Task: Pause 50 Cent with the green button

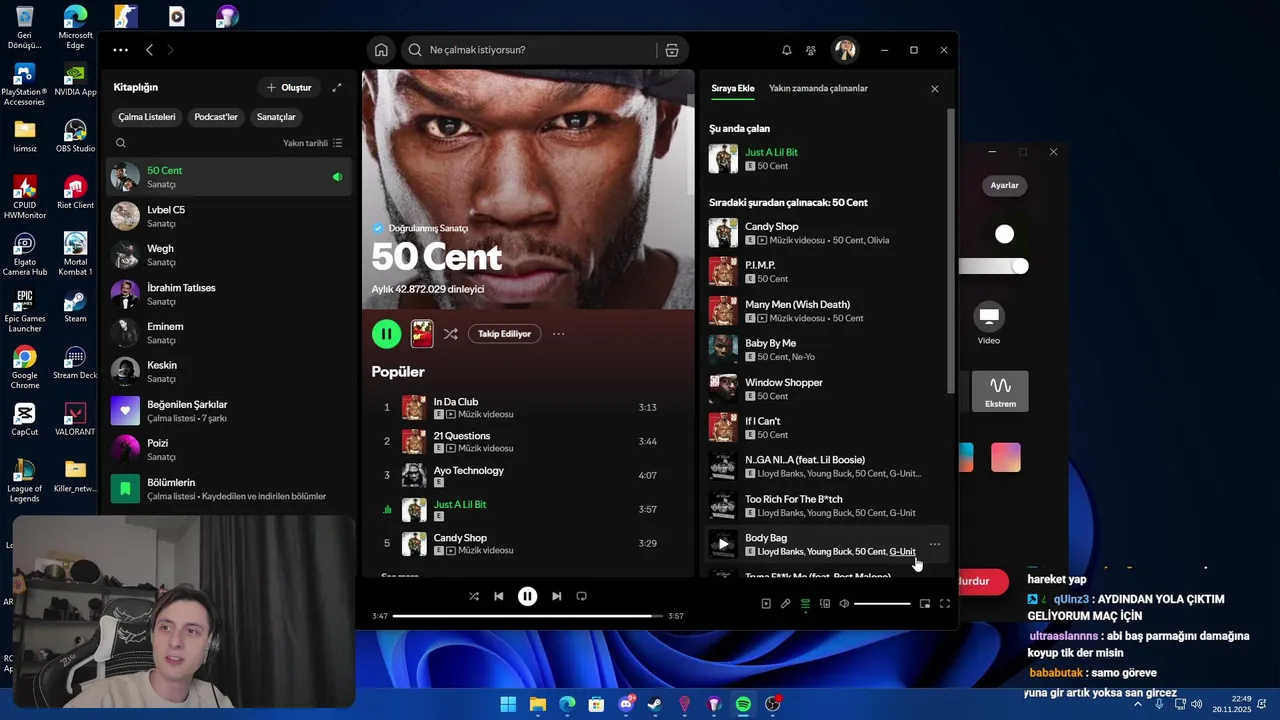Action: pyautogui.click(x=386, y=334)
